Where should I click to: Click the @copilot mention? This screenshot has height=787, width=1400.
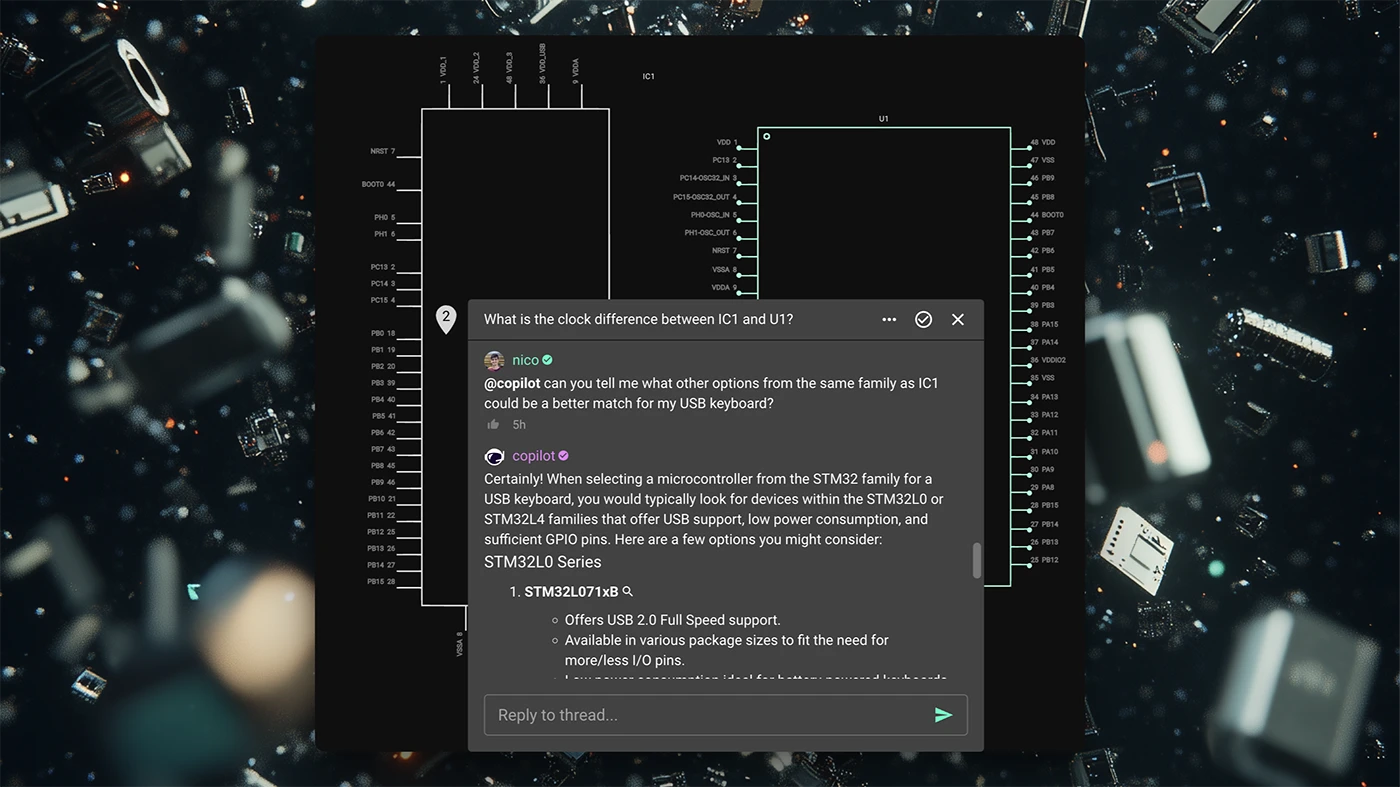tap(512, 382)
